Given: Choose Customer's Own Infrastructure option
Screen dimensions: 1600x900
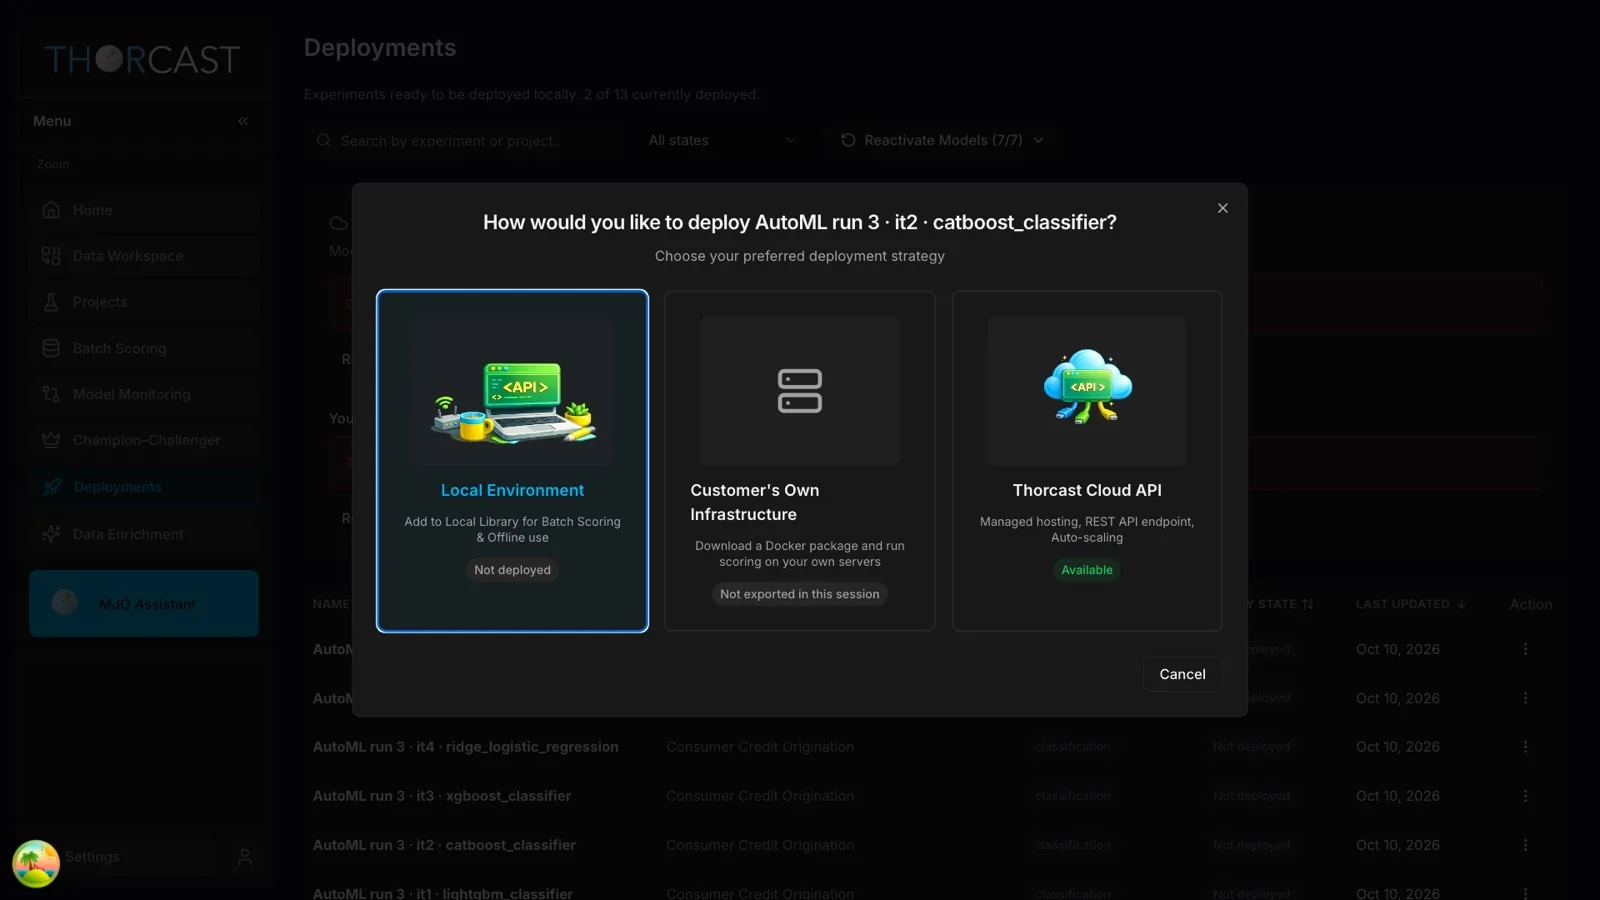Looking at the screenshot, I should (800, 461).
